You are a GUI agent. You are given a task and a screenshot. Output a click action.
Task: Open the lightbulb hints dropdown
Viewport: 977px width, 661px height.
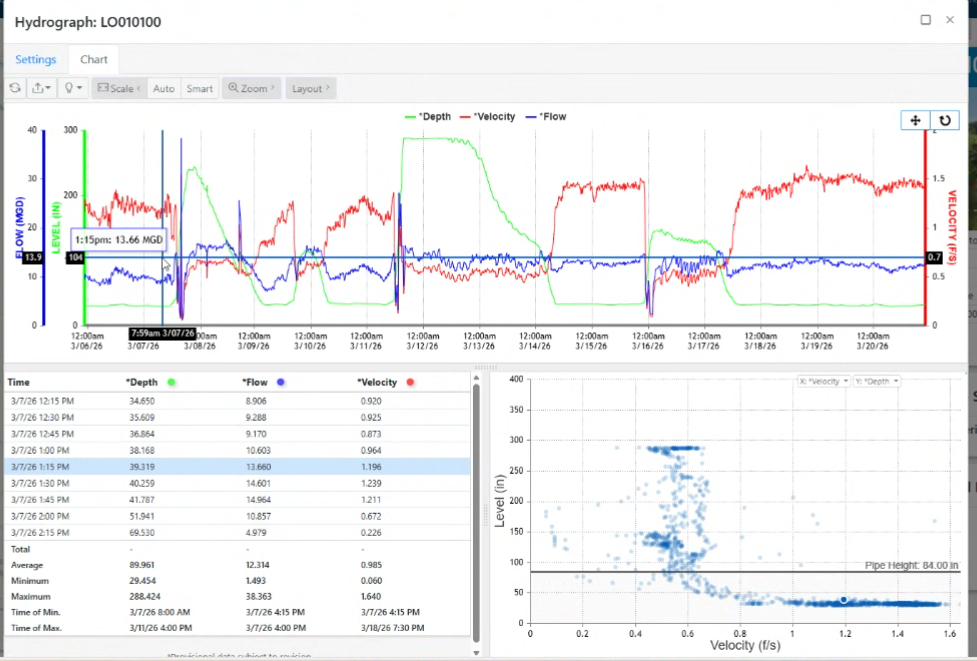click(74, 88)
